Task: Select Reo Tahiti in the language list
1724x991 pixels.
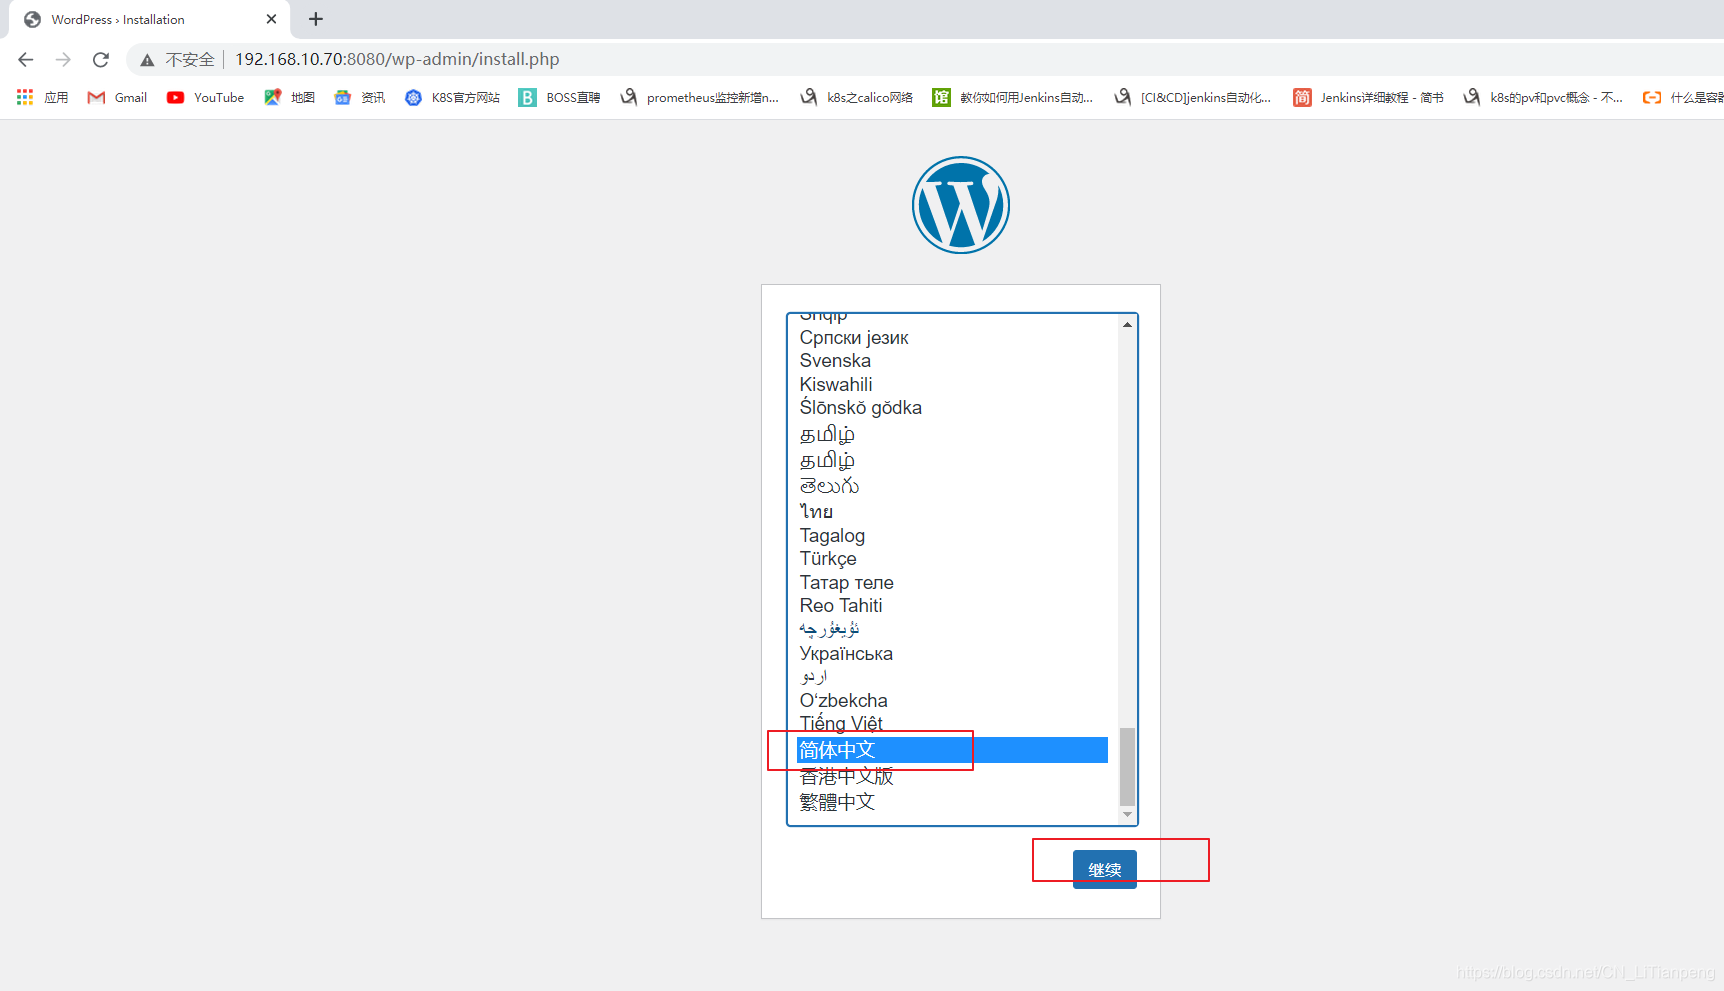Action: tap(952, 605)
